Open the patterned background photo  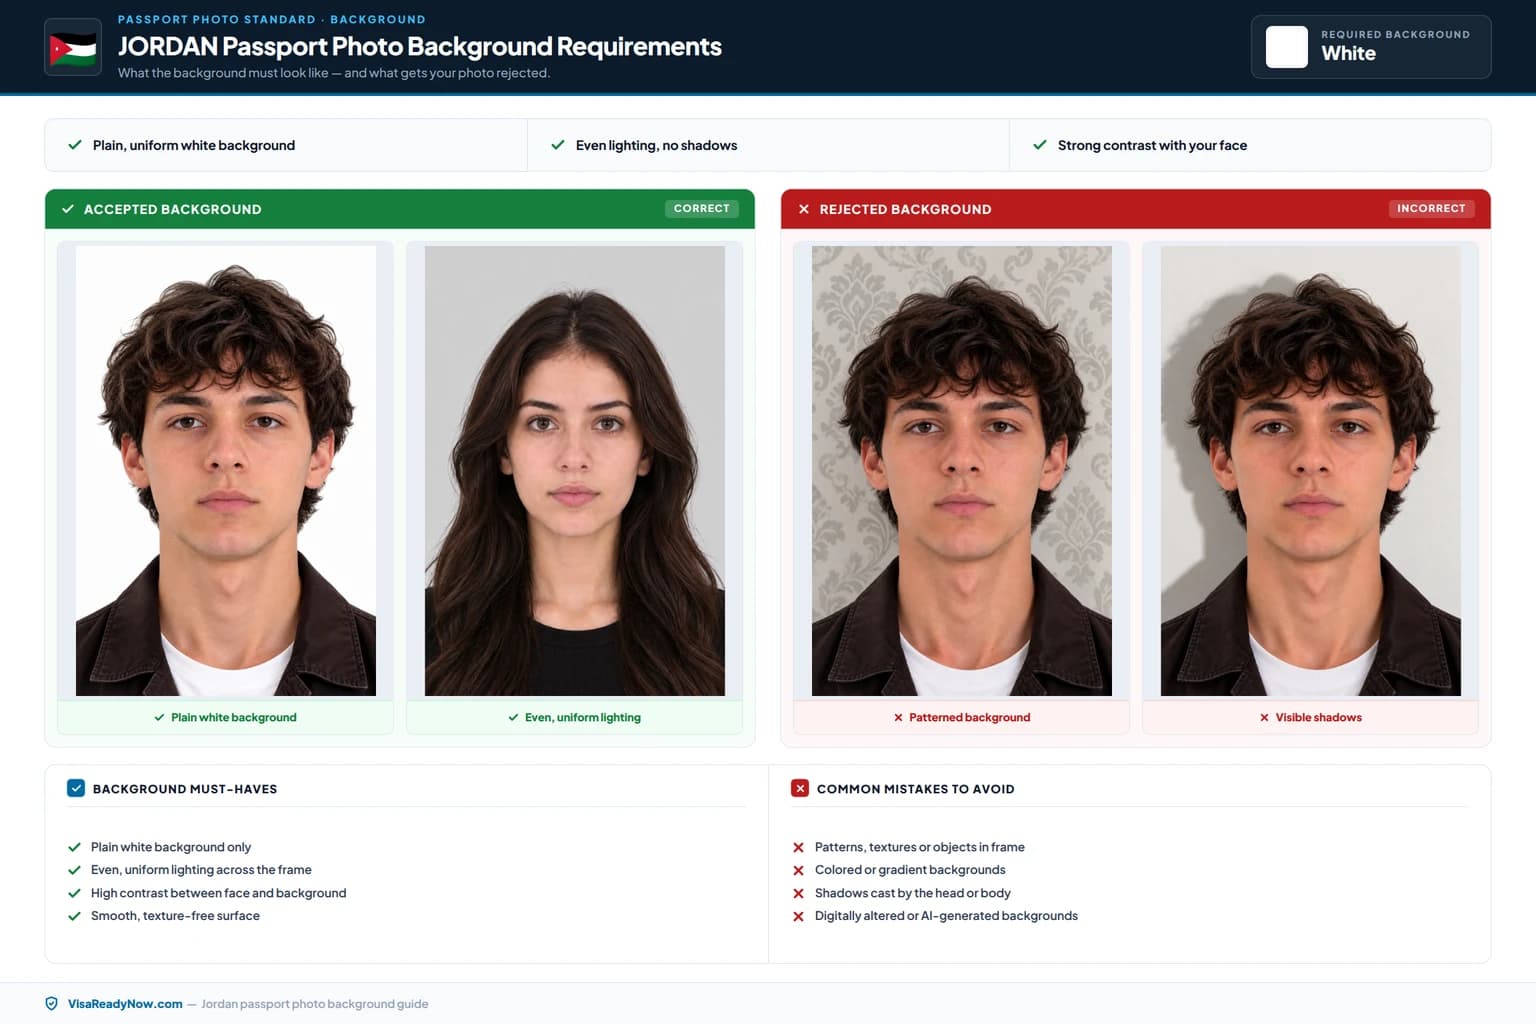point(962,471)
